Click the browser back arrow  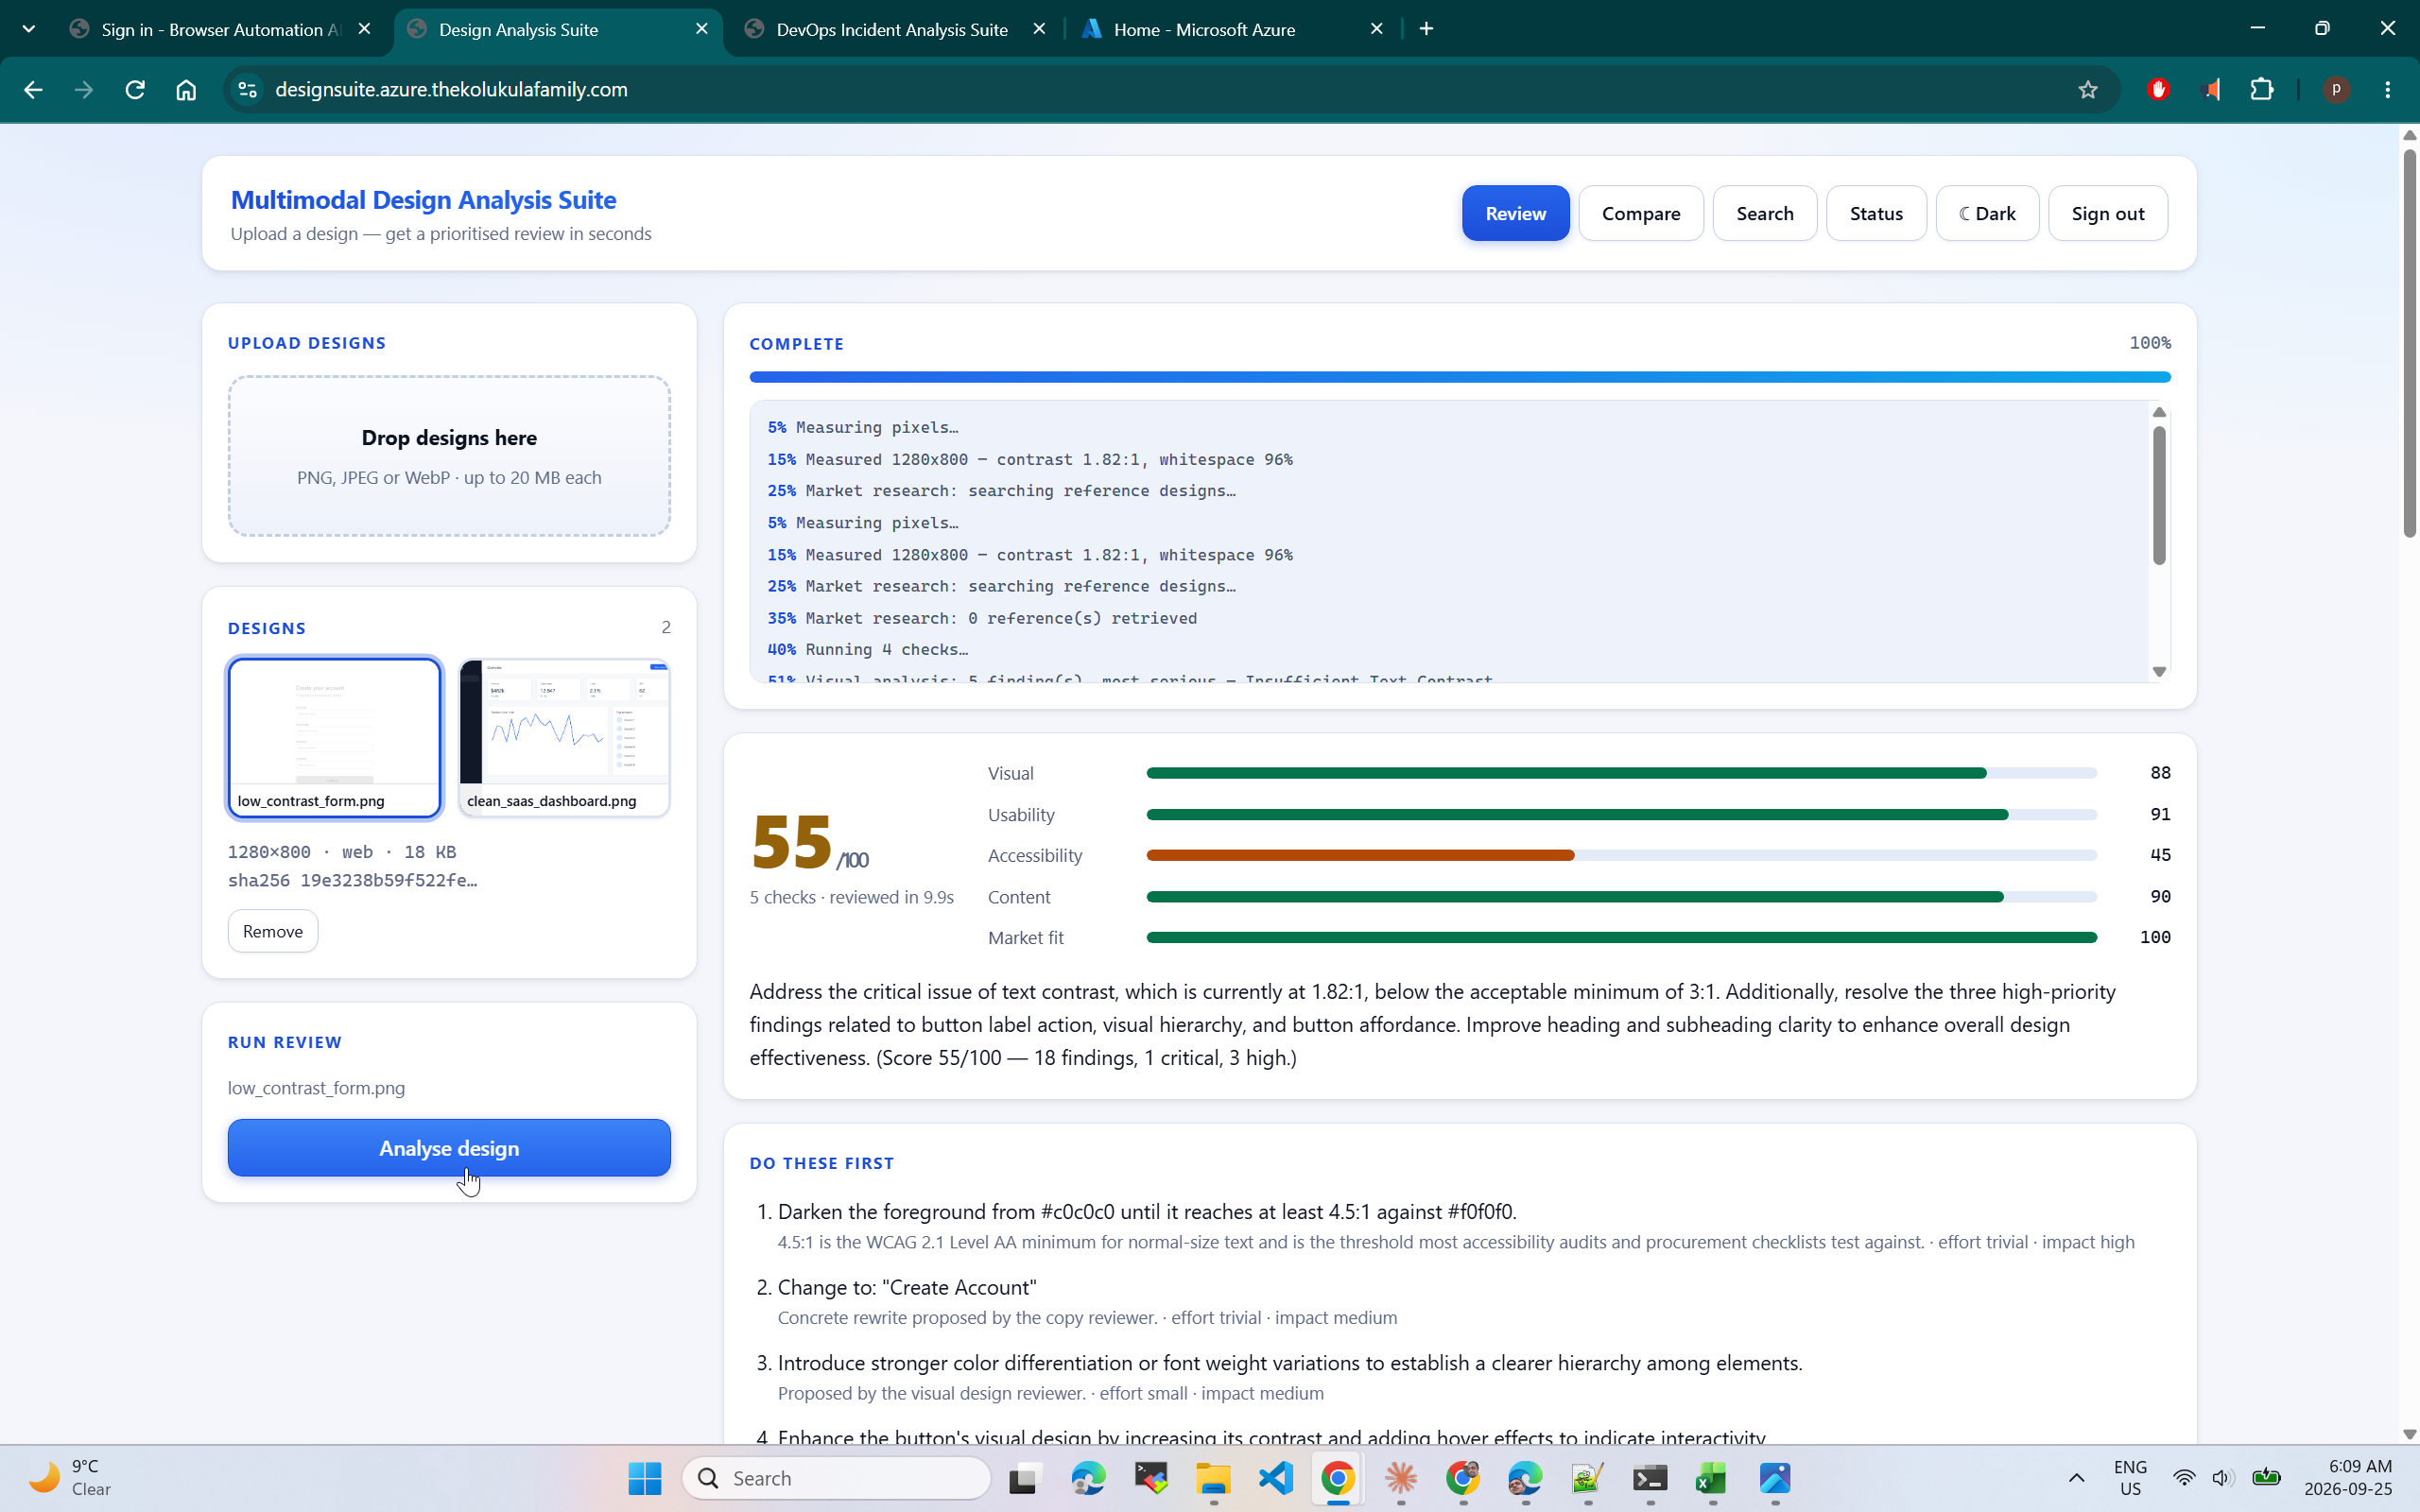(x=33, y=90)
